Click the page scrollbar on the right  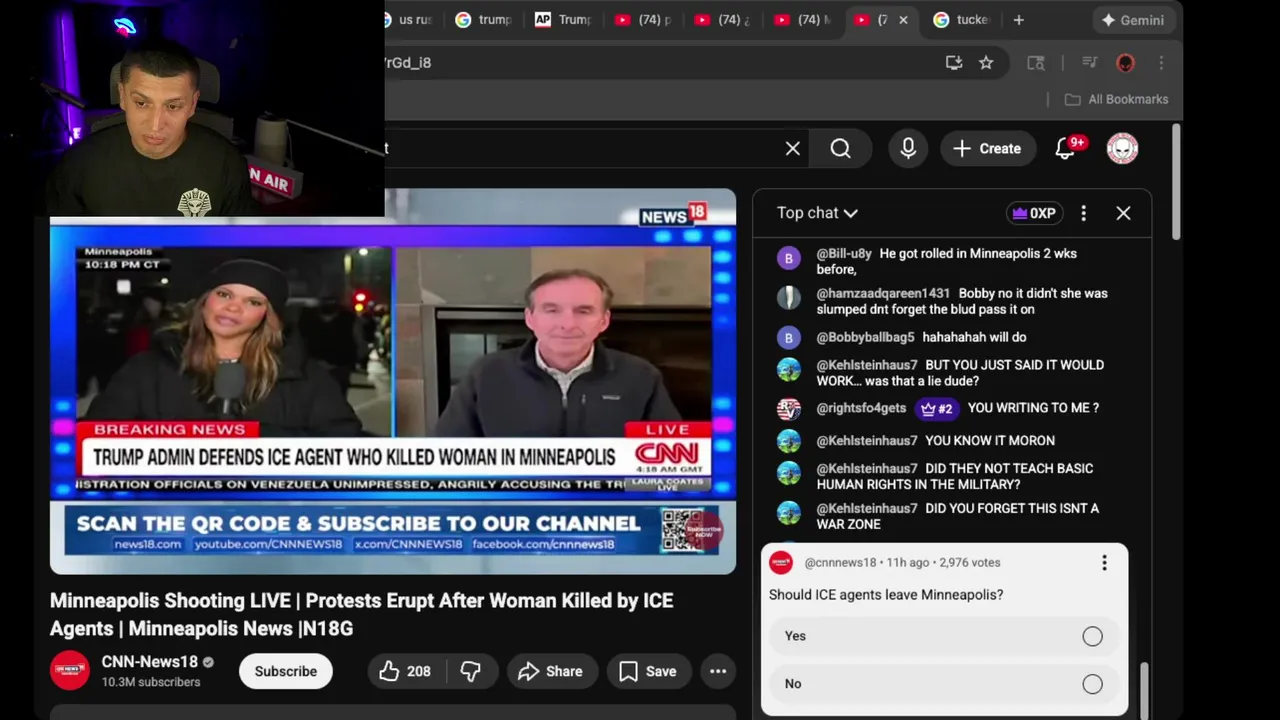pos(1176,182)
